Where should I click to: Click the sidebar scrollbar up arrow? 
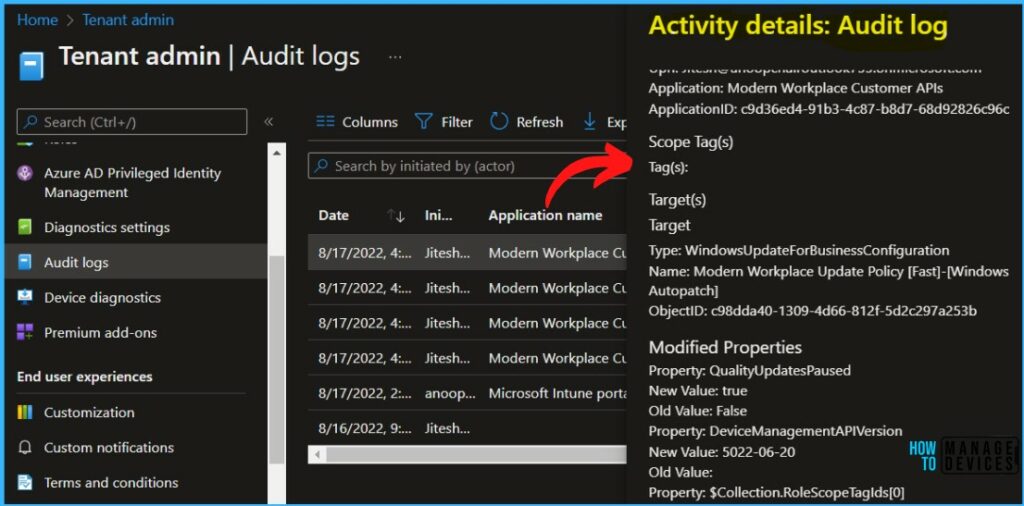276,152
